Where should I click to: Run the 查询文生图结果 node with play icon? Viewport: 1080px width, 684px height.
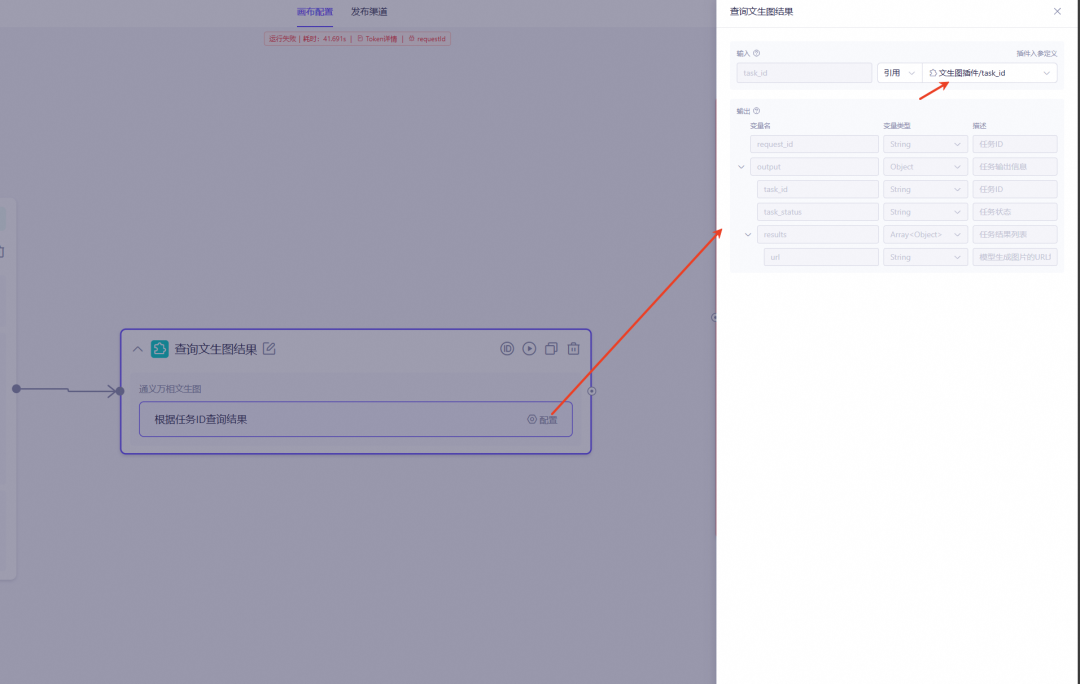click(529, 349)
